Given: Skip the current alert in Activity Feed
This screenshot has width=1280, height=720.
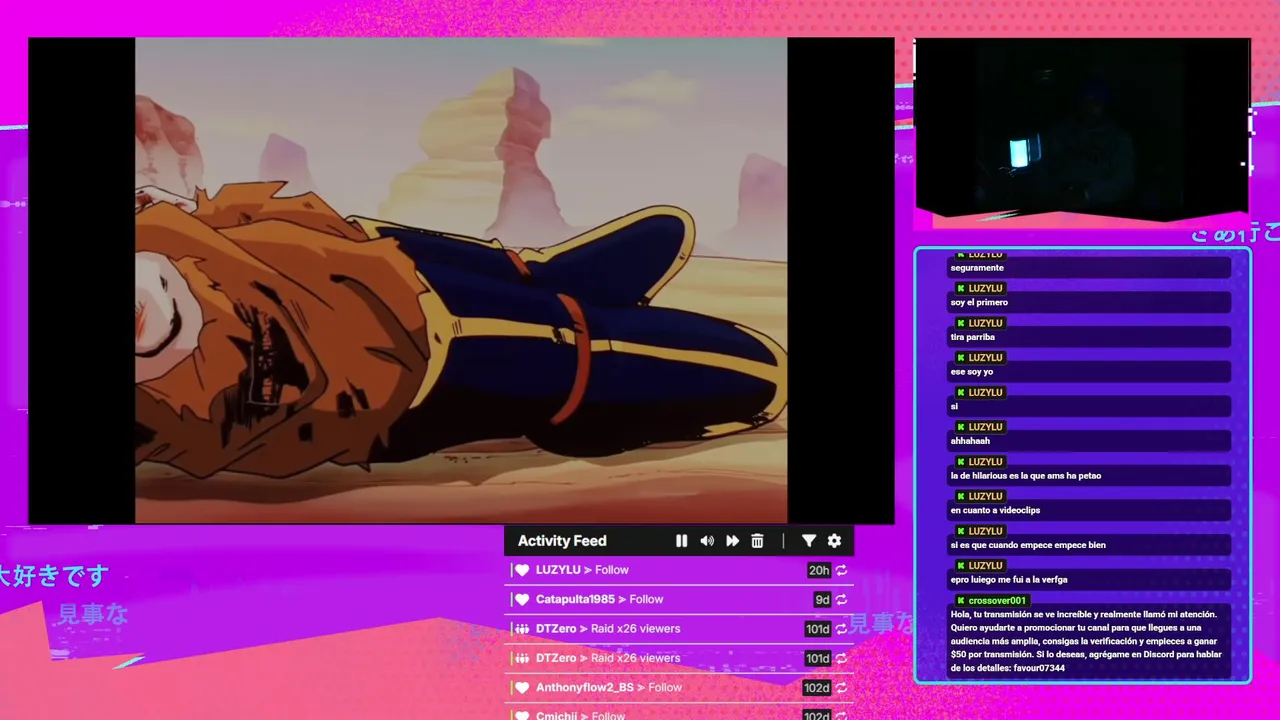Looking at the screenshot, I should pyautogui.click(x=732, y=541).
